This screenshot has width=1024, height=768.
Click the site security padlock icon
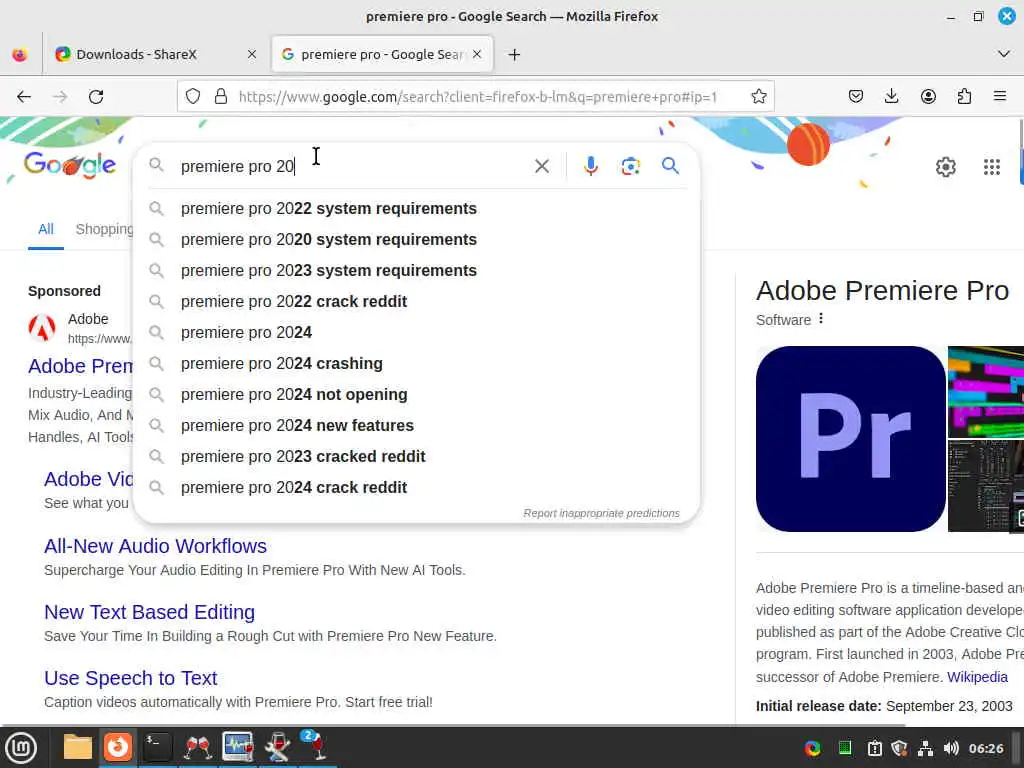click(221, 97)
